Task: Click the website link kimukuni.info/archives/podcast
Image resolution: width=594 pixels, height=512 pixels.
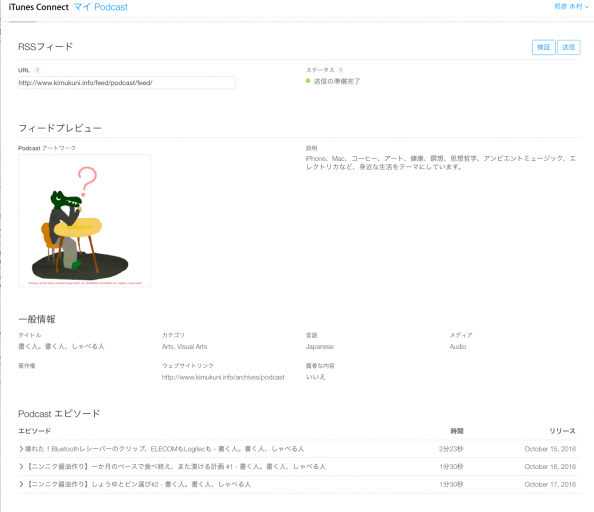Action: pyautogui.click(x=223, y=377)
